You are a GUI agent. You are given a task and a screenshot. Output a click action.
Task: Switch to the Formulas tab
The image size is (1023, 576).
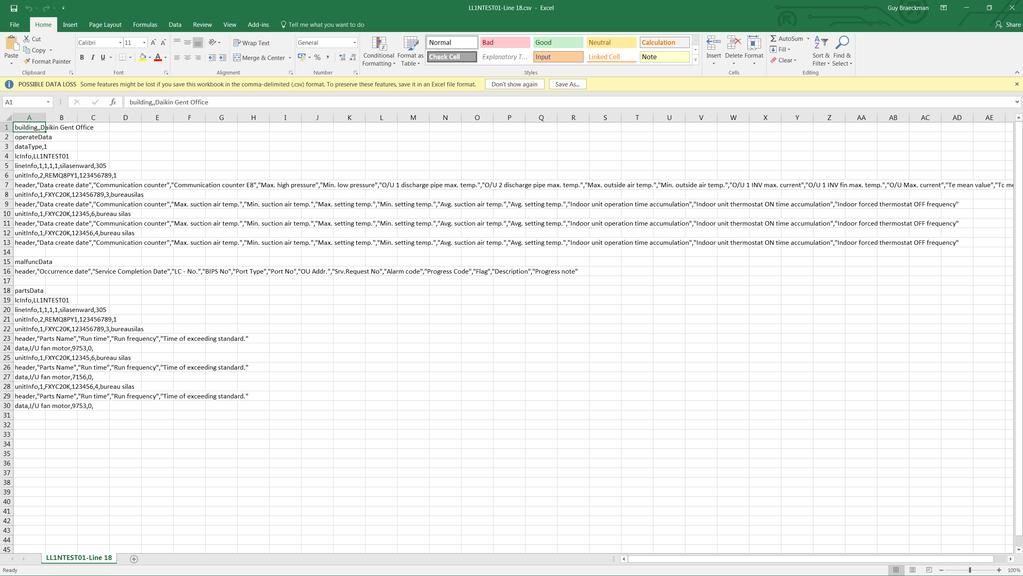tap(145, 25)
